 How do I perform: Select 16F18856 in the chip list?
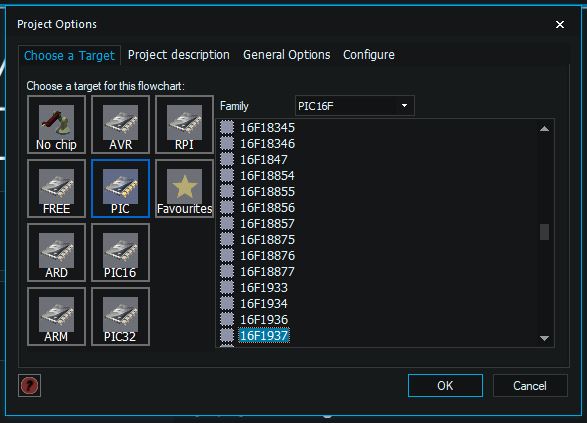(x=267, y=208)
